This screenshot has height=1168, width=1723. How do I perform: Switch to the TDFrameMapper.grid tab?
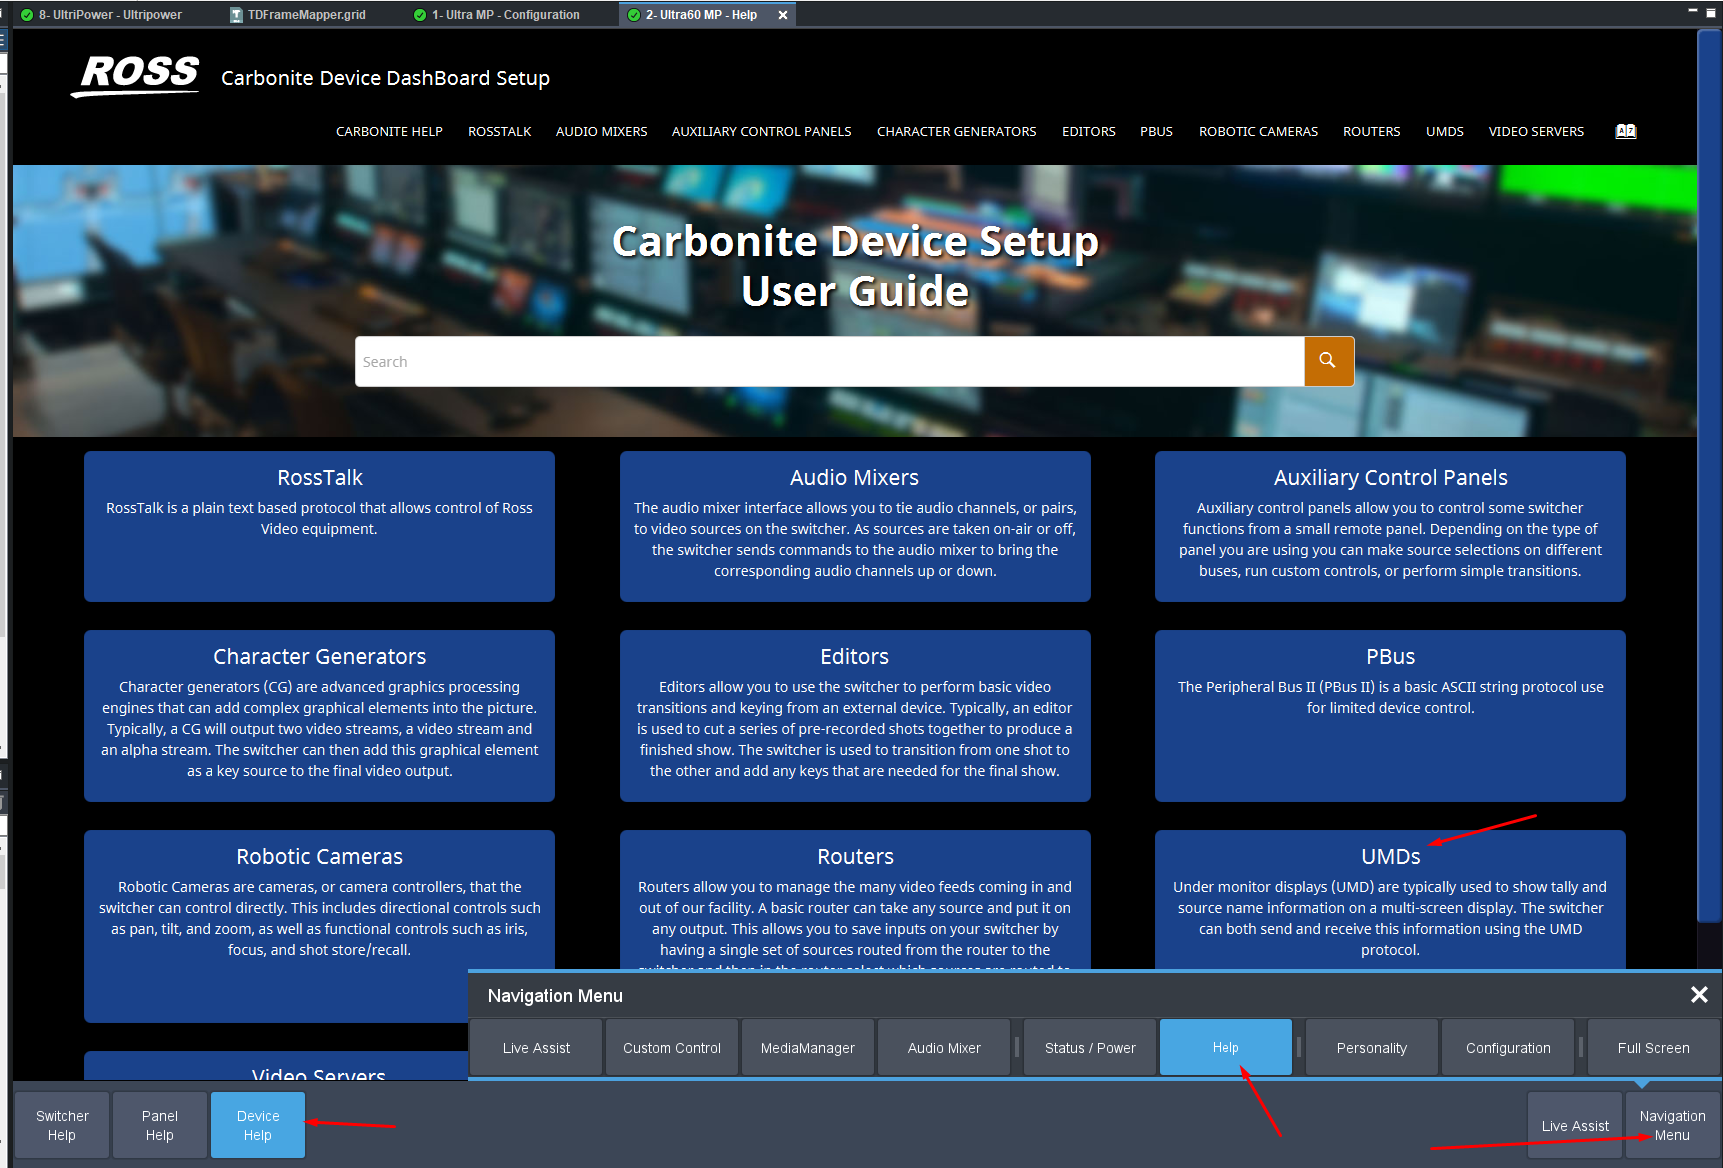click(298, 15)
